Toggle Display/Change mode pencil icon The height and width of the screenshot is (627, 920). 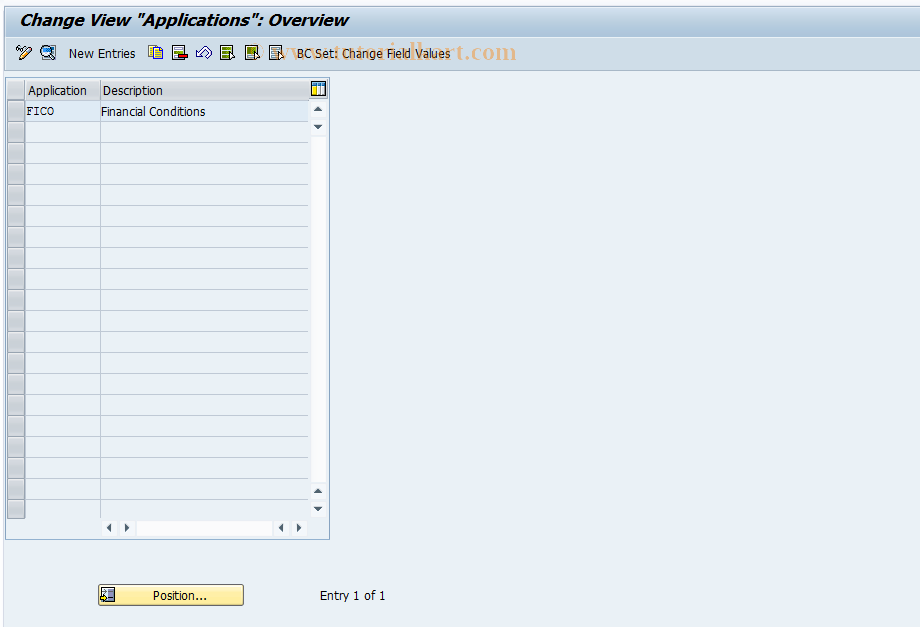[x=23, y=53]
